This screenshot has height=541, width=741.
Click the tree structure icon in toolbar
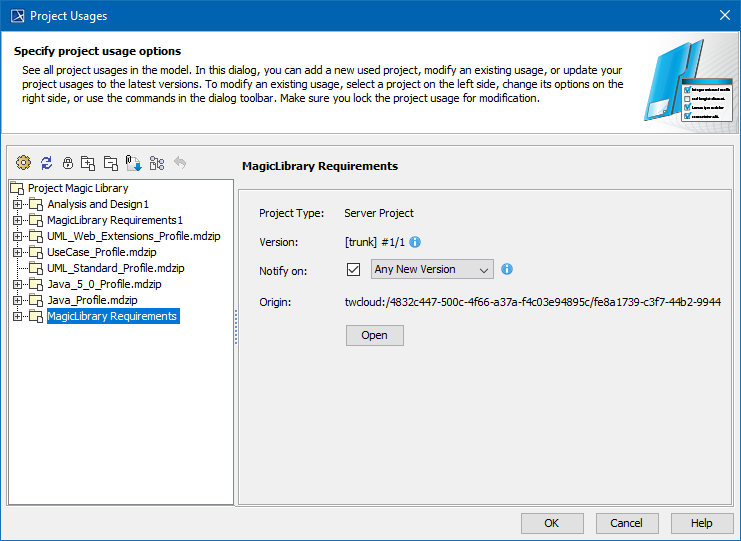click(x=156, y=162)
